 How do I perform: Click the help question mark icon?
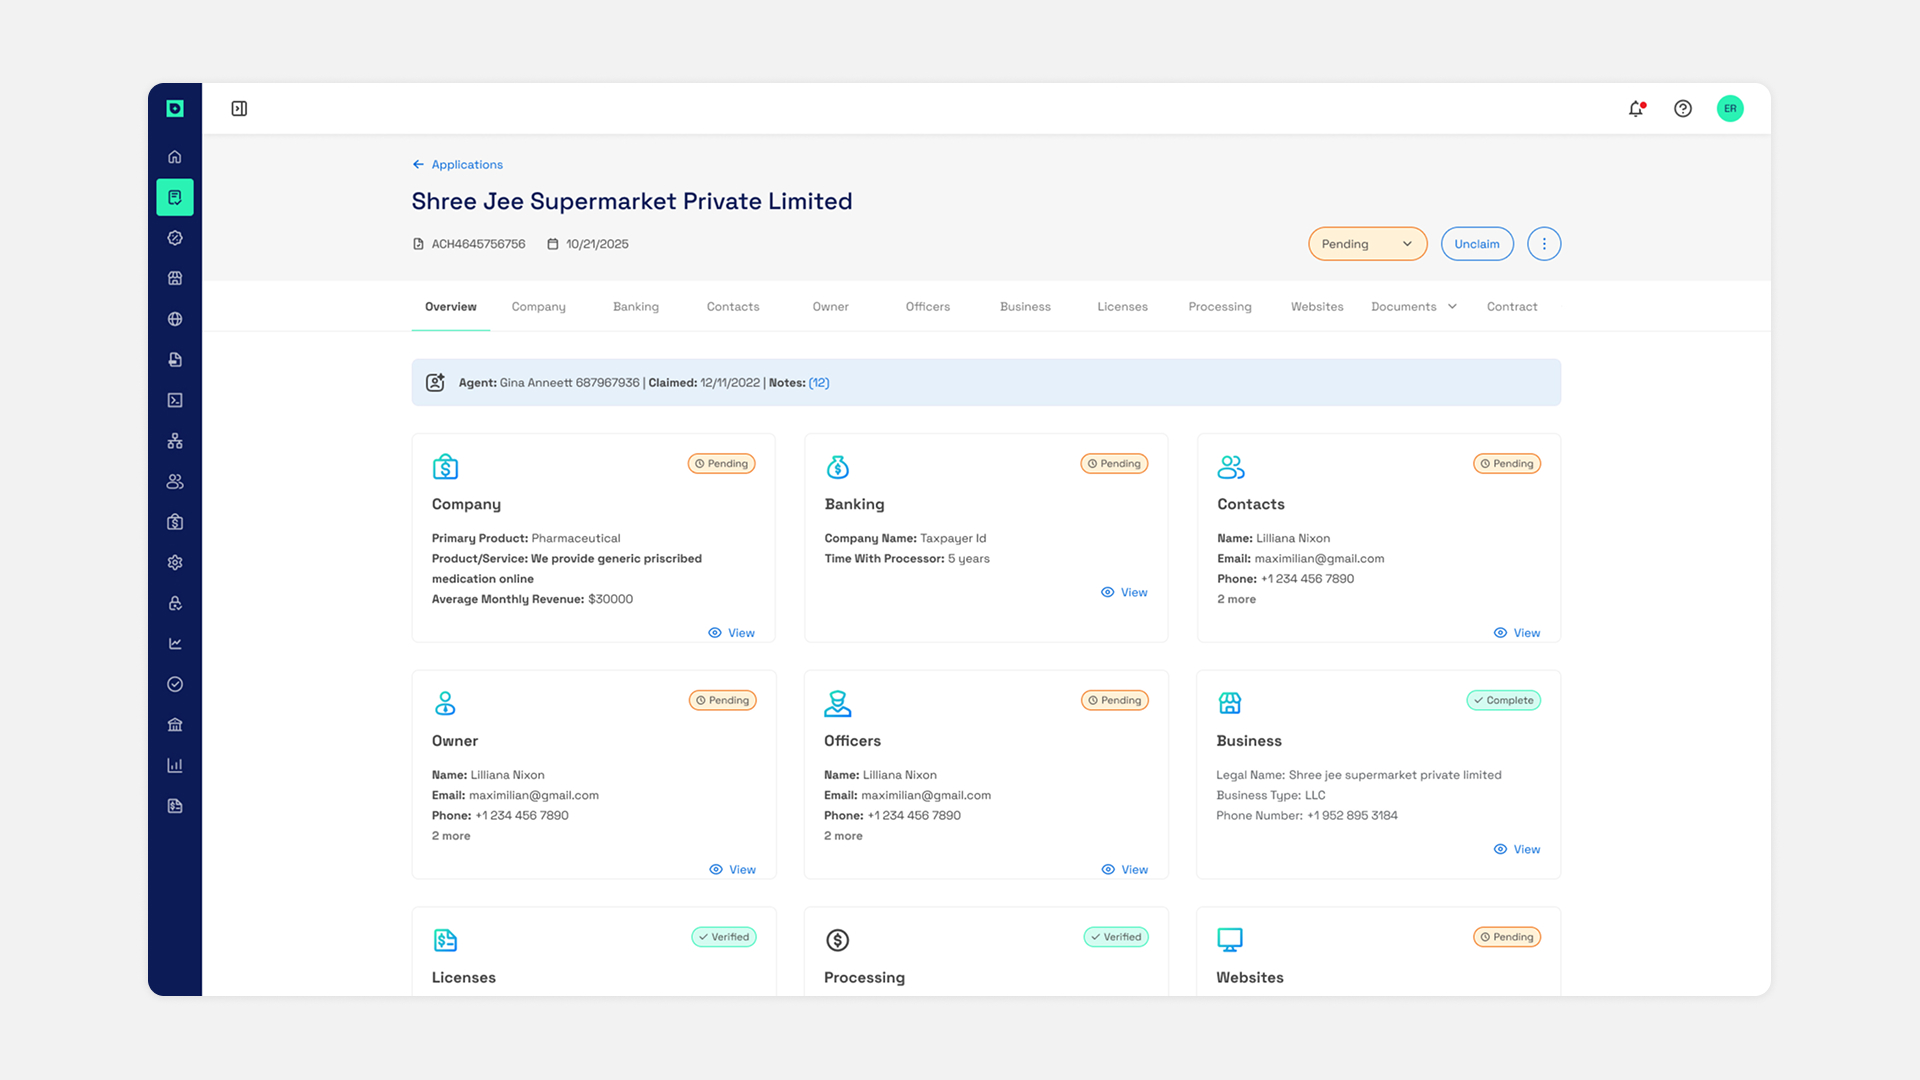pyautogui.click(x=1683, y=109)
